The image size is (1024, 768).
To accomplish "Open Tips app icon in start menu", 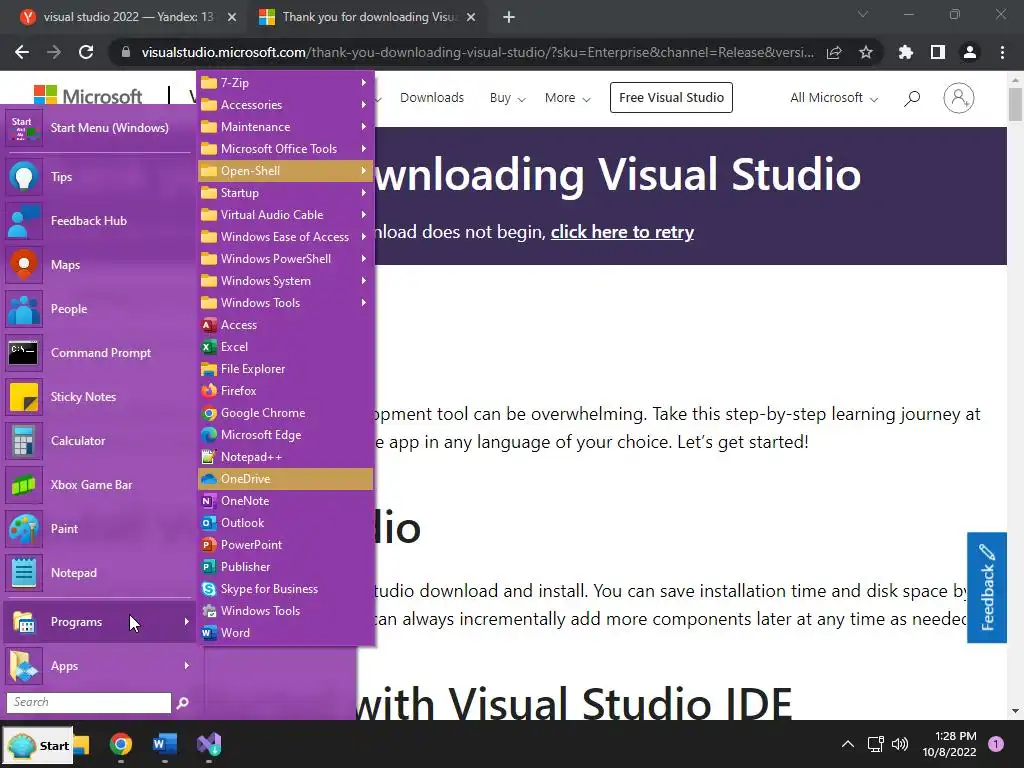I will point(24,177).
